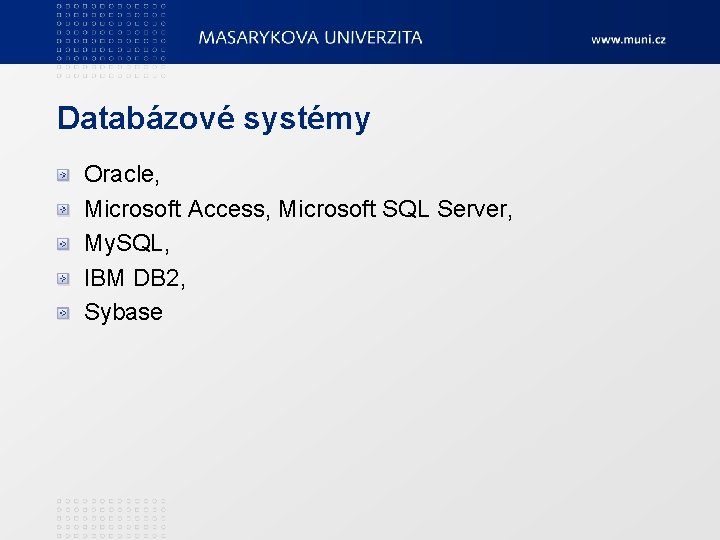Screen dimensions: 720x540
Task: Click the line Microsoft Access, Microsoft SQL Server,
Action: [298, 209]
